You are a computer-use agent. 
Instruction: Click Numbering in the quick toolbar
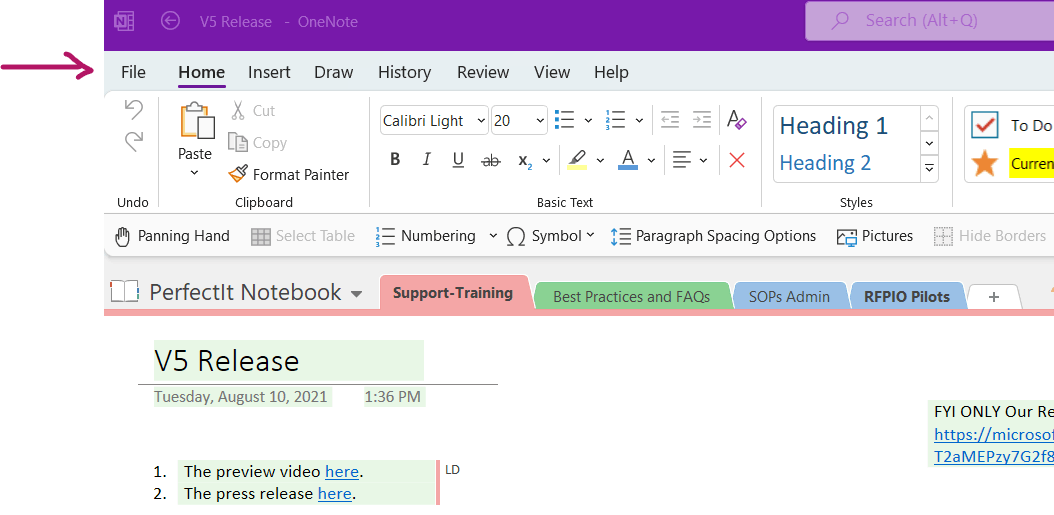coord(425,236)
